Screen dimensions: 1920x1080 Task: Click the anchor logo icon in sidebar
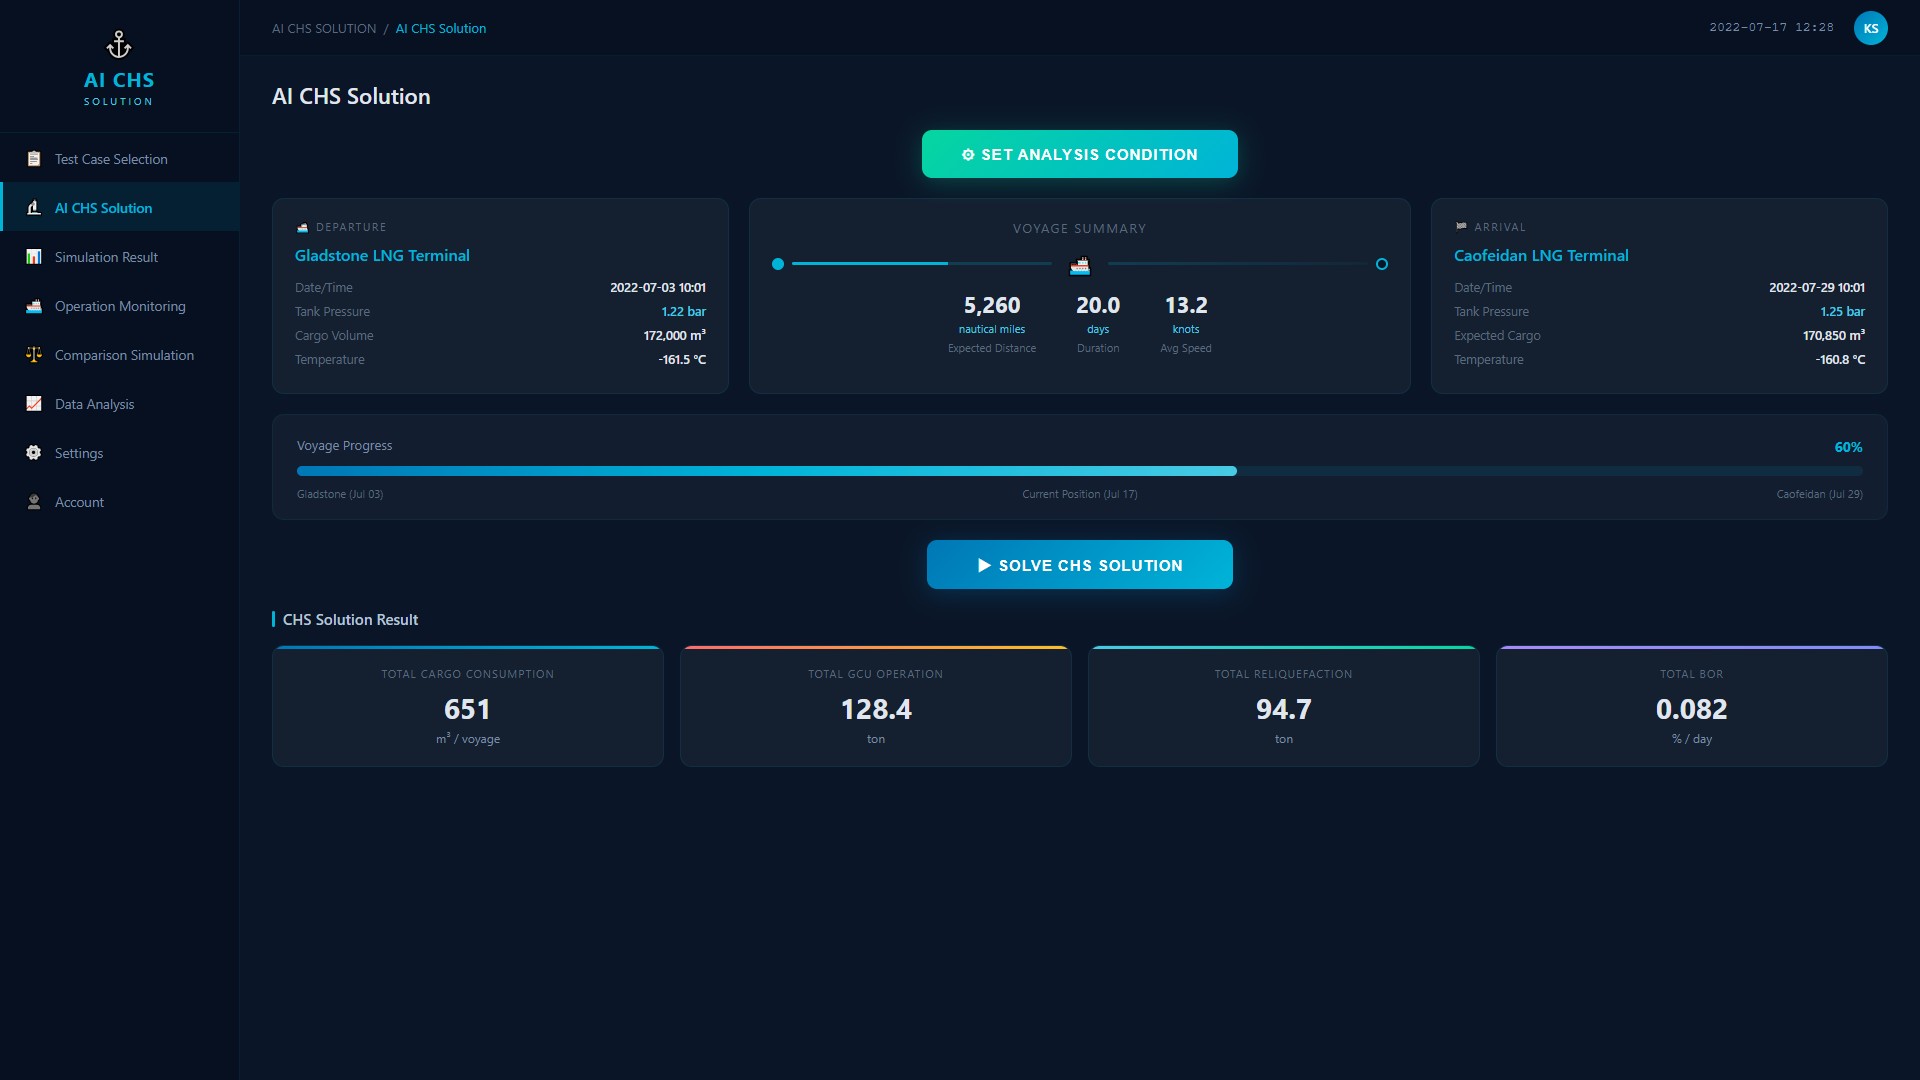click(119, 45)
